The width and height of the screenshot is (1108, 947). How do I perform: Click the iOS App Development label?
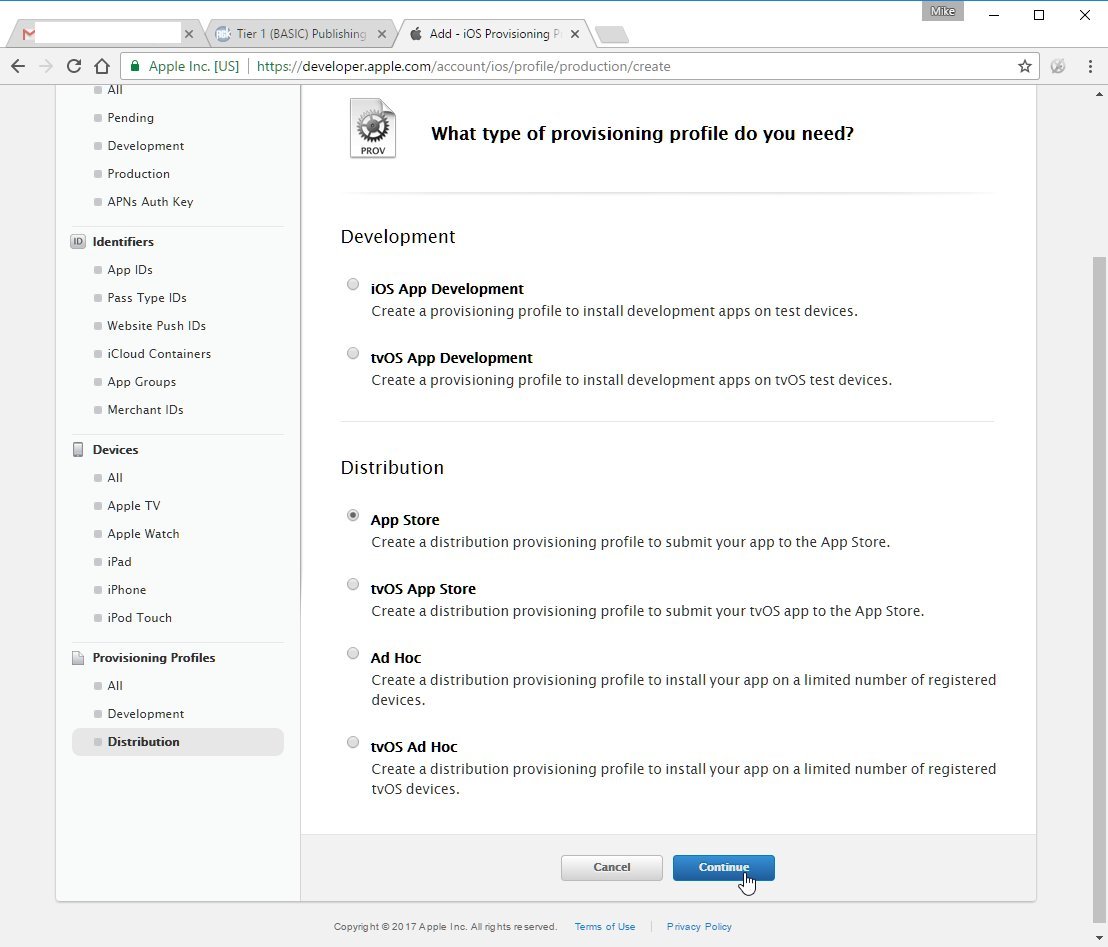tap(447, 289)
